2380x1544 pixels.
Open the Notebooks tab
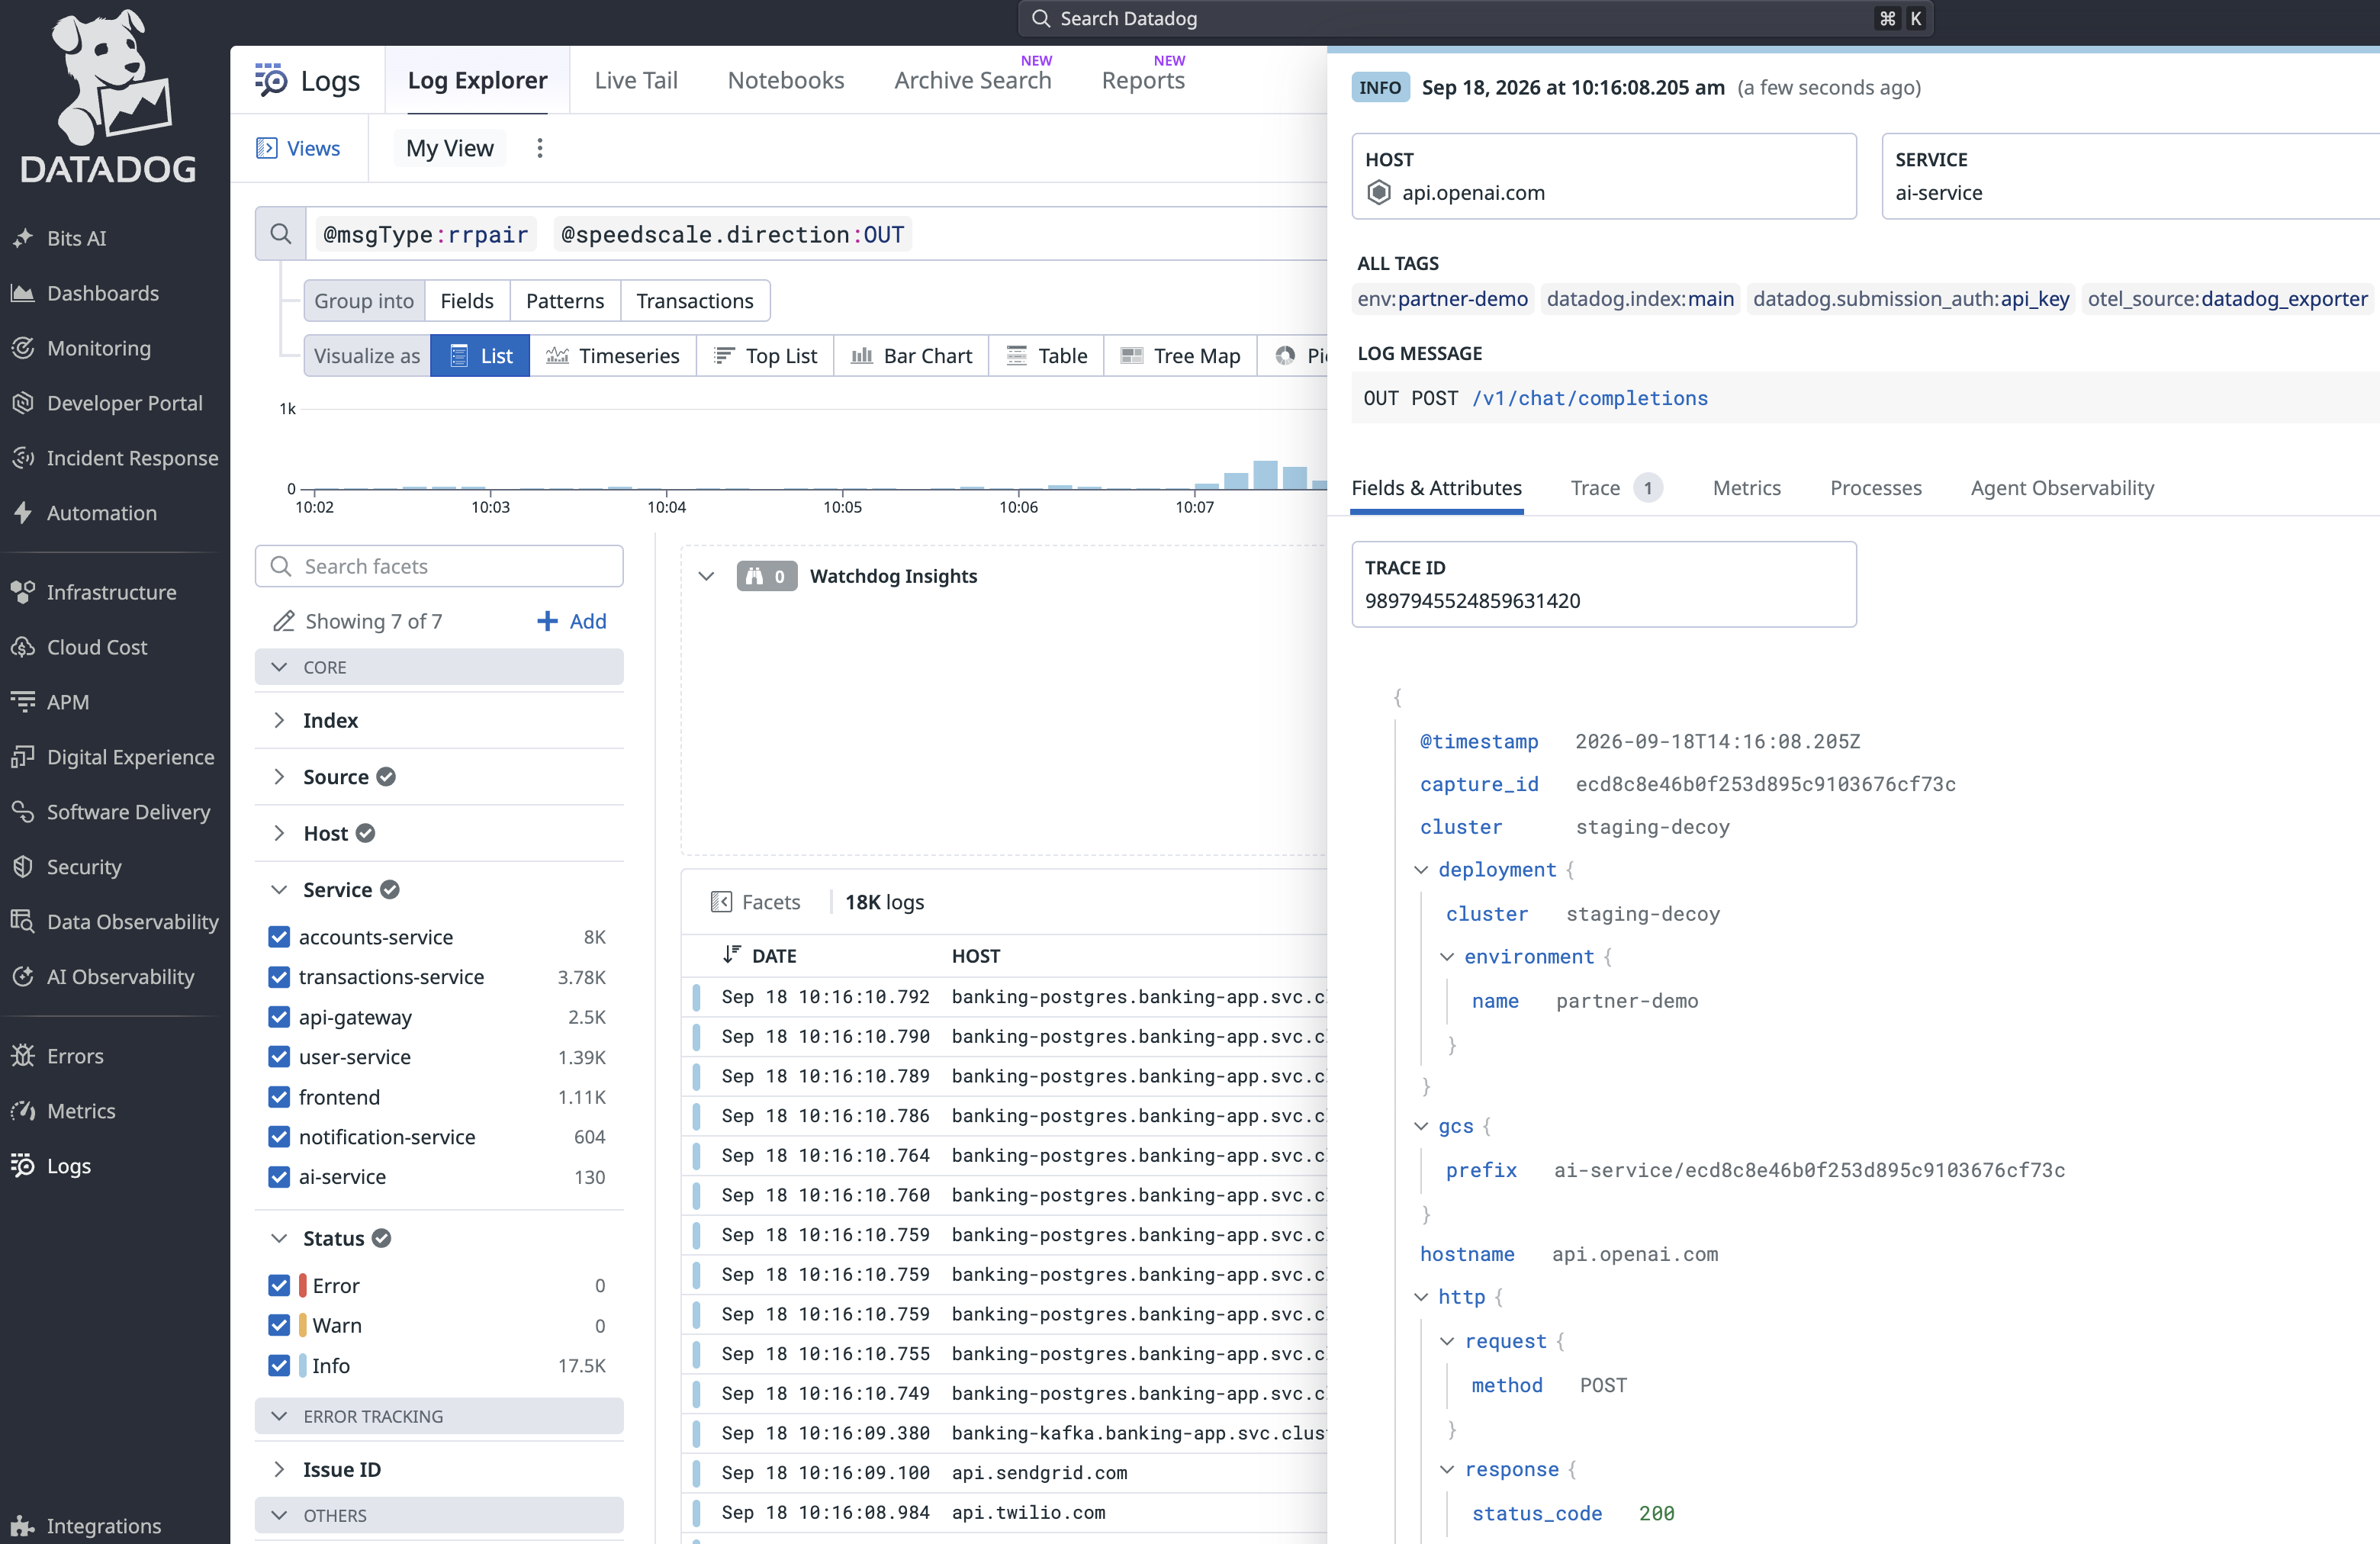point(786,80)
